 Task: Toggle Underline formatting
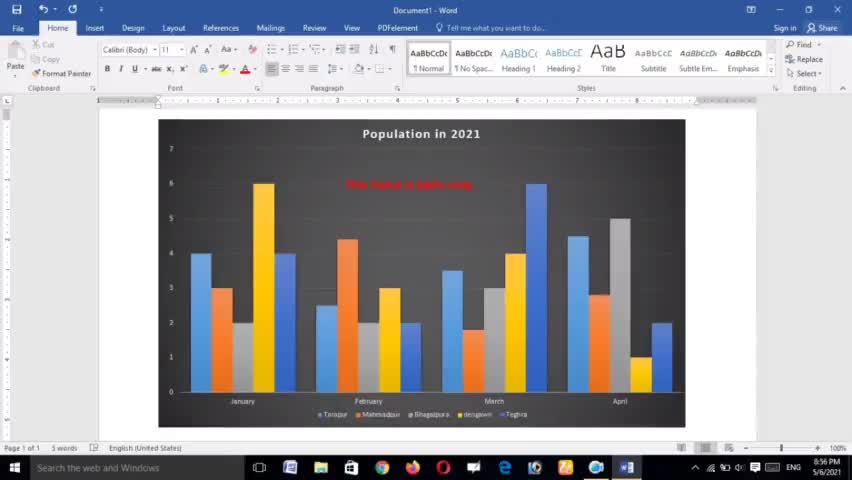click(135, 69)
